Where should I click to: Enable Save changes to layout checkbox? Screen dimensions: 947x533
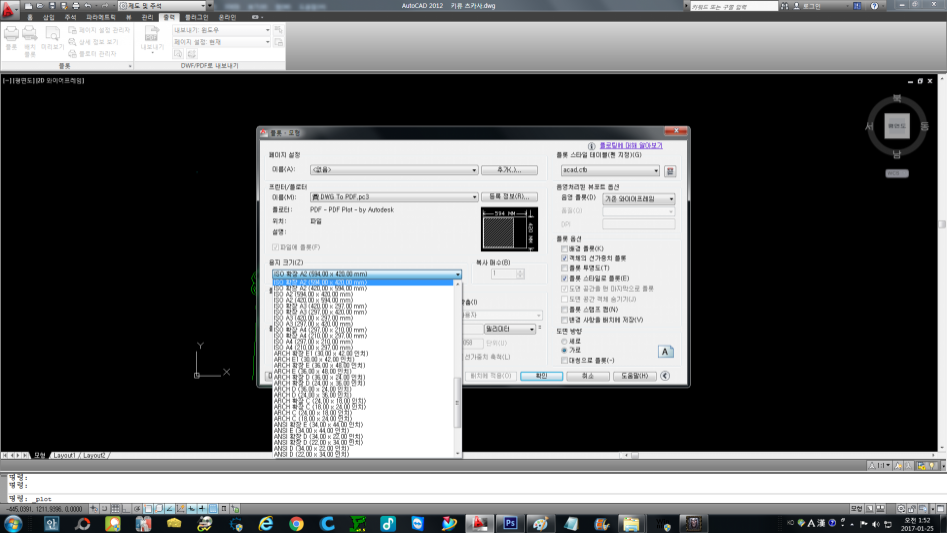pos(565,320)
